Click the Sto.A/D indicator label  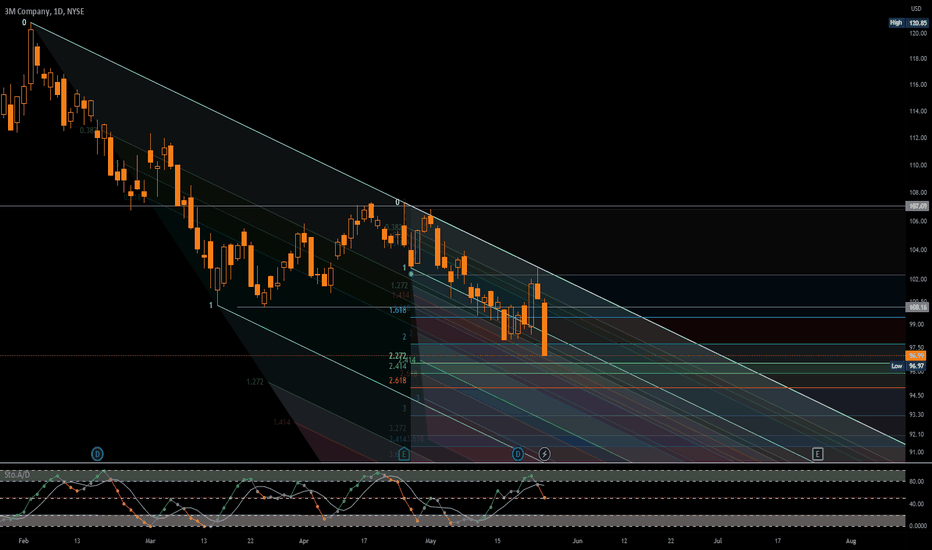pyautogui.click(x=17, y=474)
